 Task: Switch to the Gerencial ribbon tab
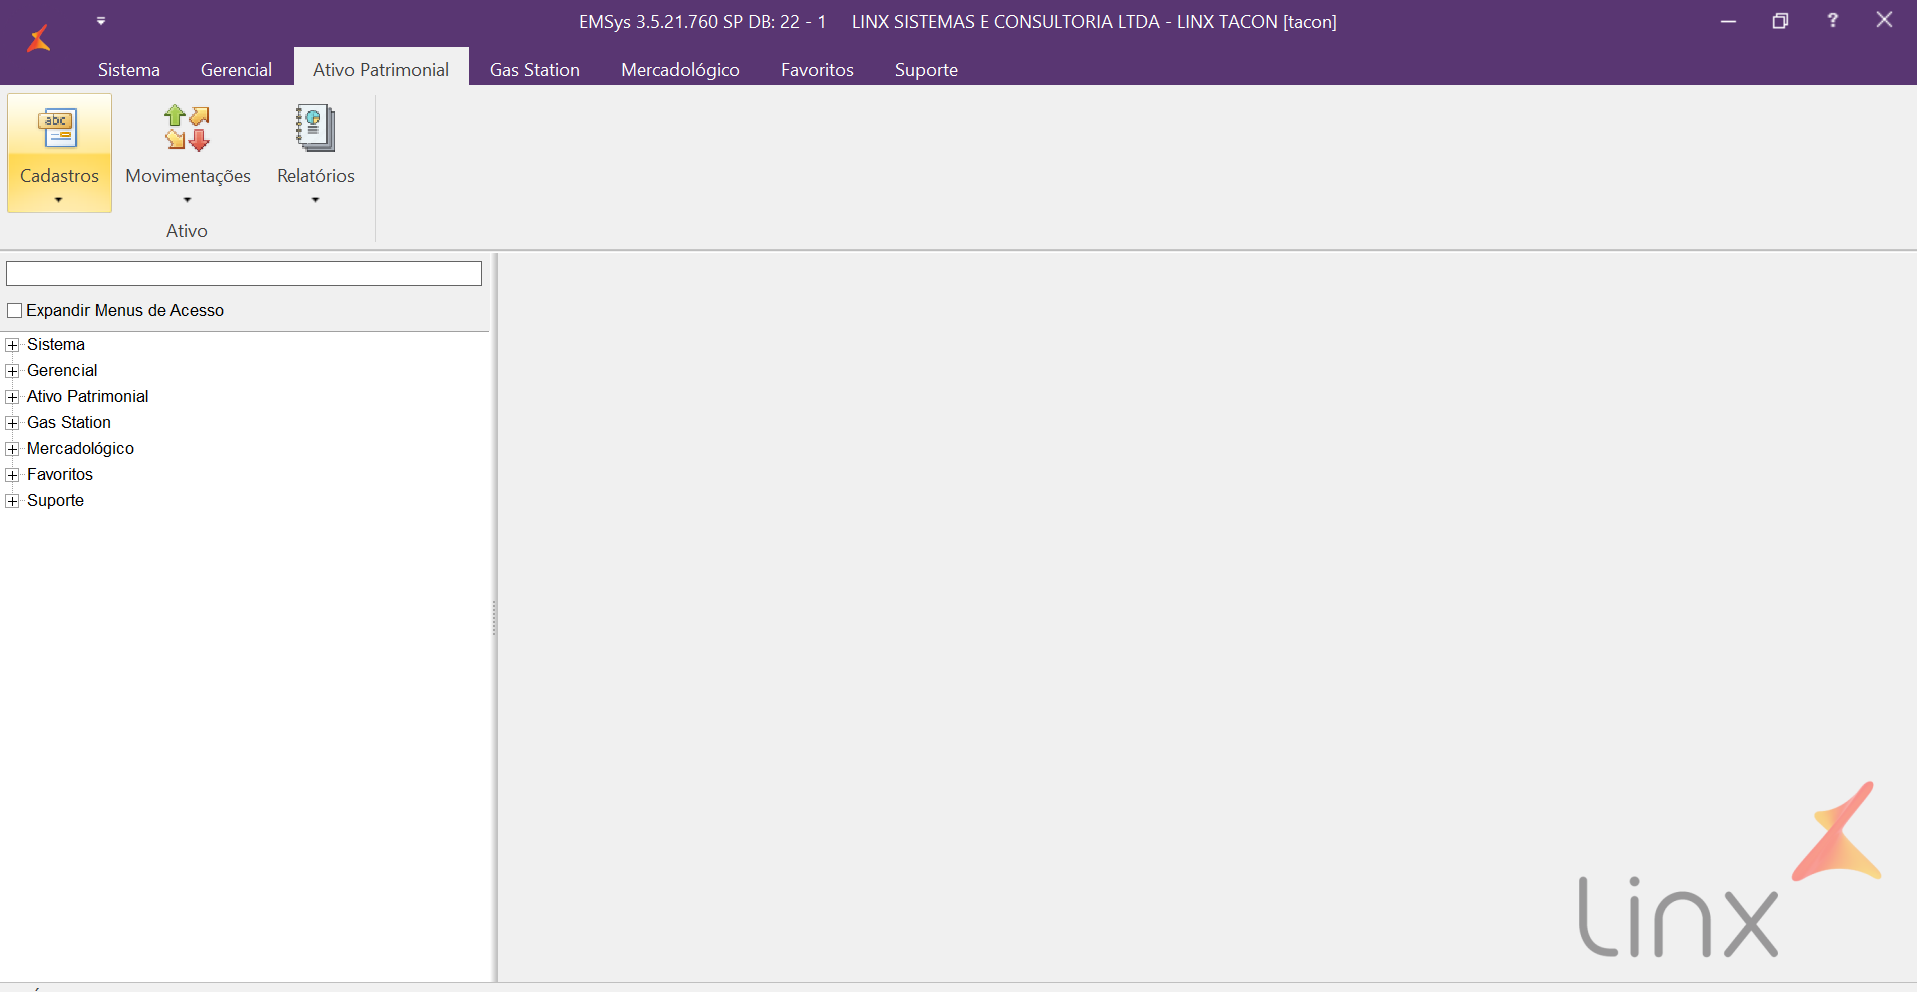tap(236, 69)
